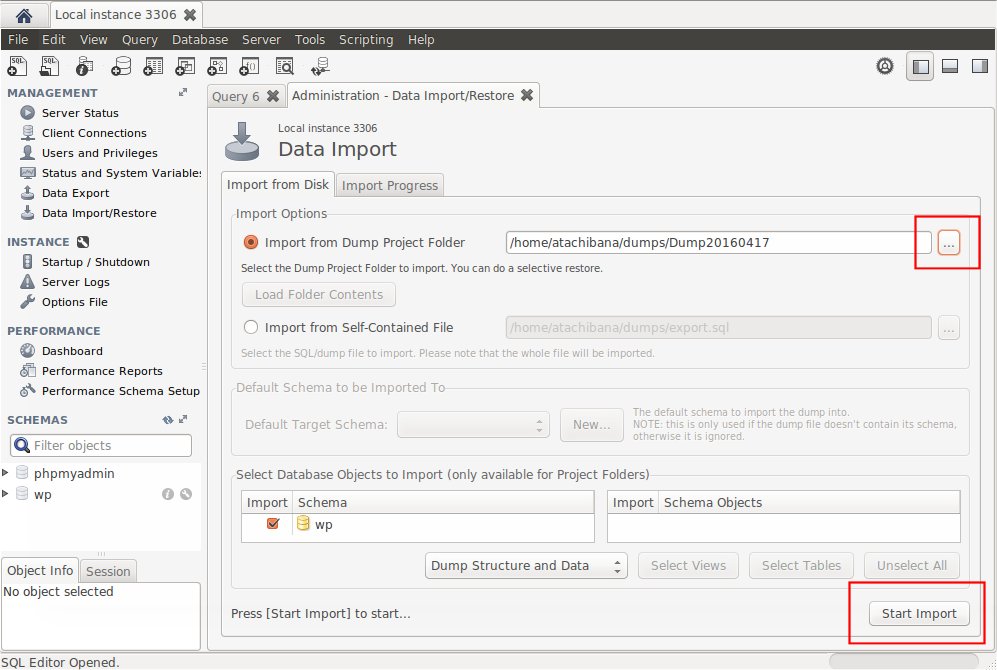Click the Start Import button
The width and height of the screenshot is (997, 670).
click(918, 614)
